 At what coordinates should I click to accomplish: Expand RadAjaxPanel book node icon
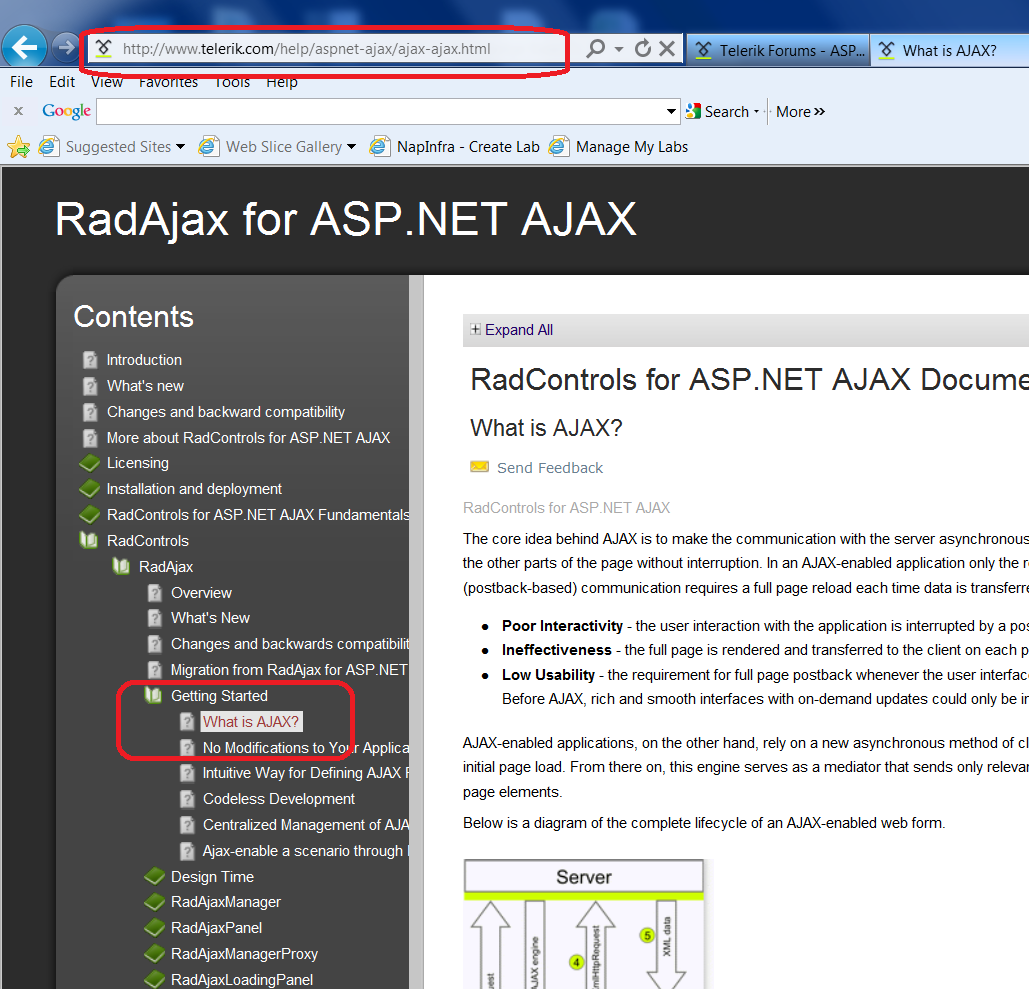click(154, 927)
